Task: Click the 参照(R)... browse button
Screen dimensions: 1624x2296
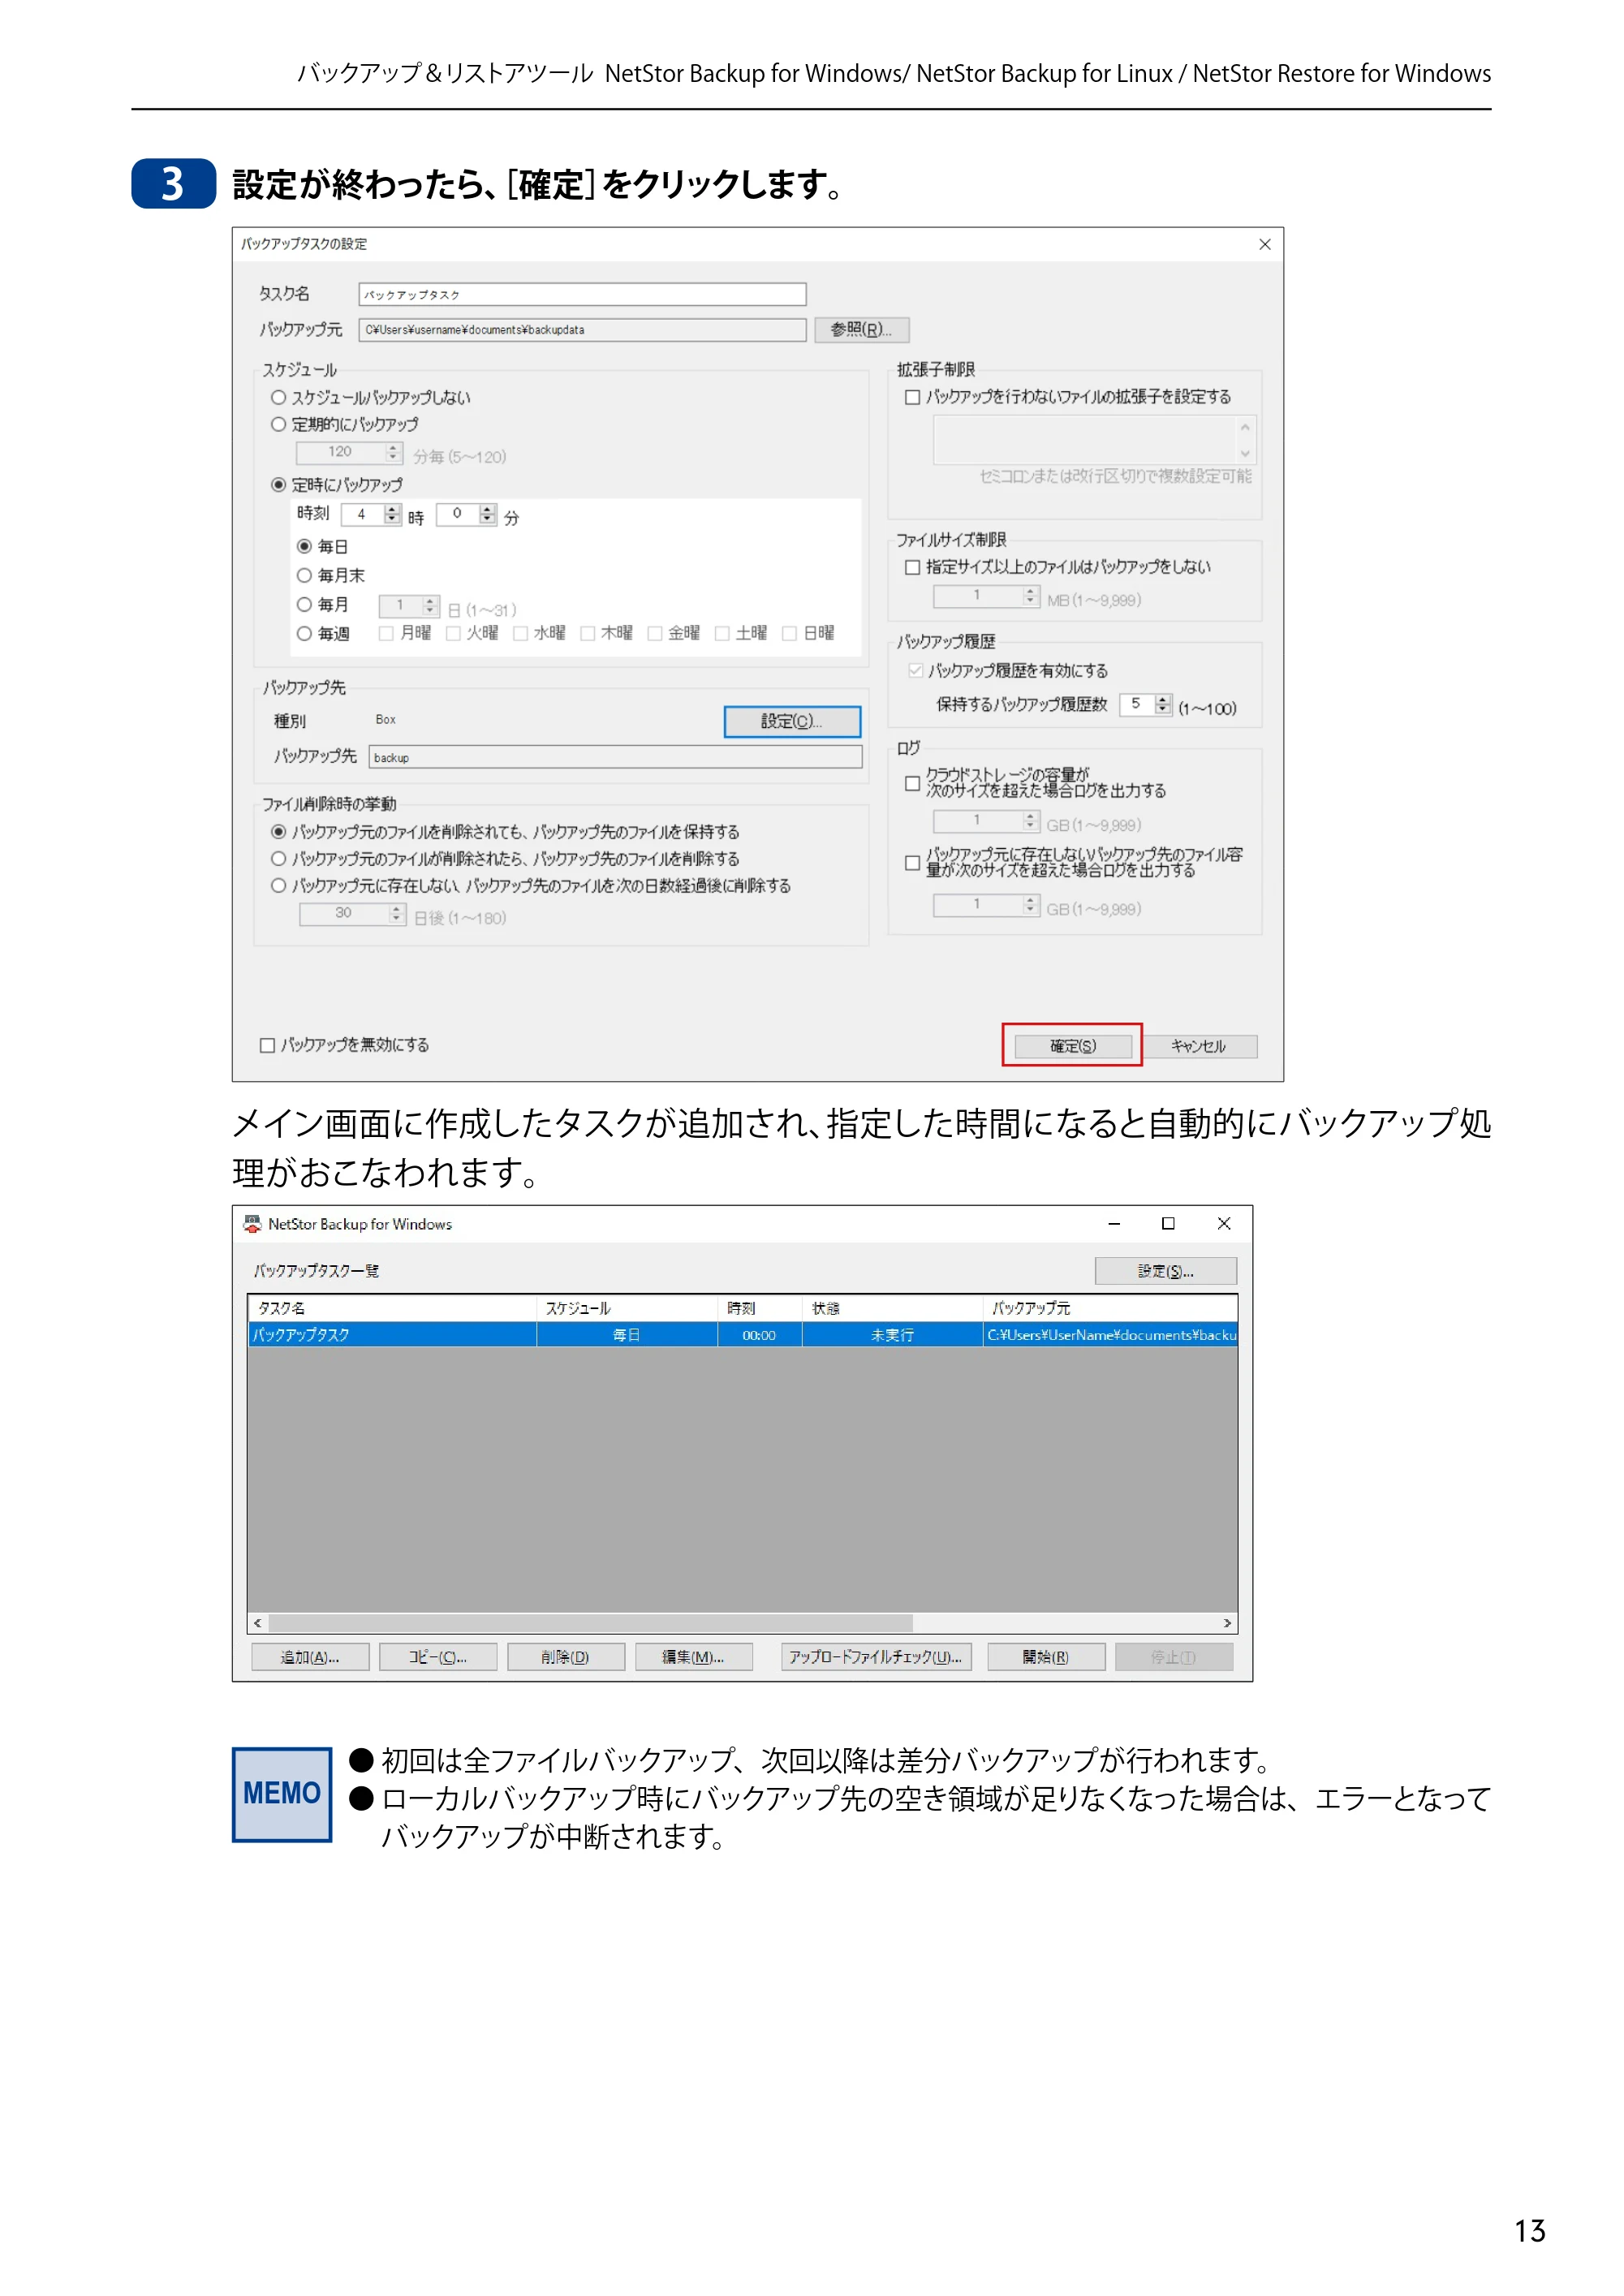Action: (x=861, y=329)
